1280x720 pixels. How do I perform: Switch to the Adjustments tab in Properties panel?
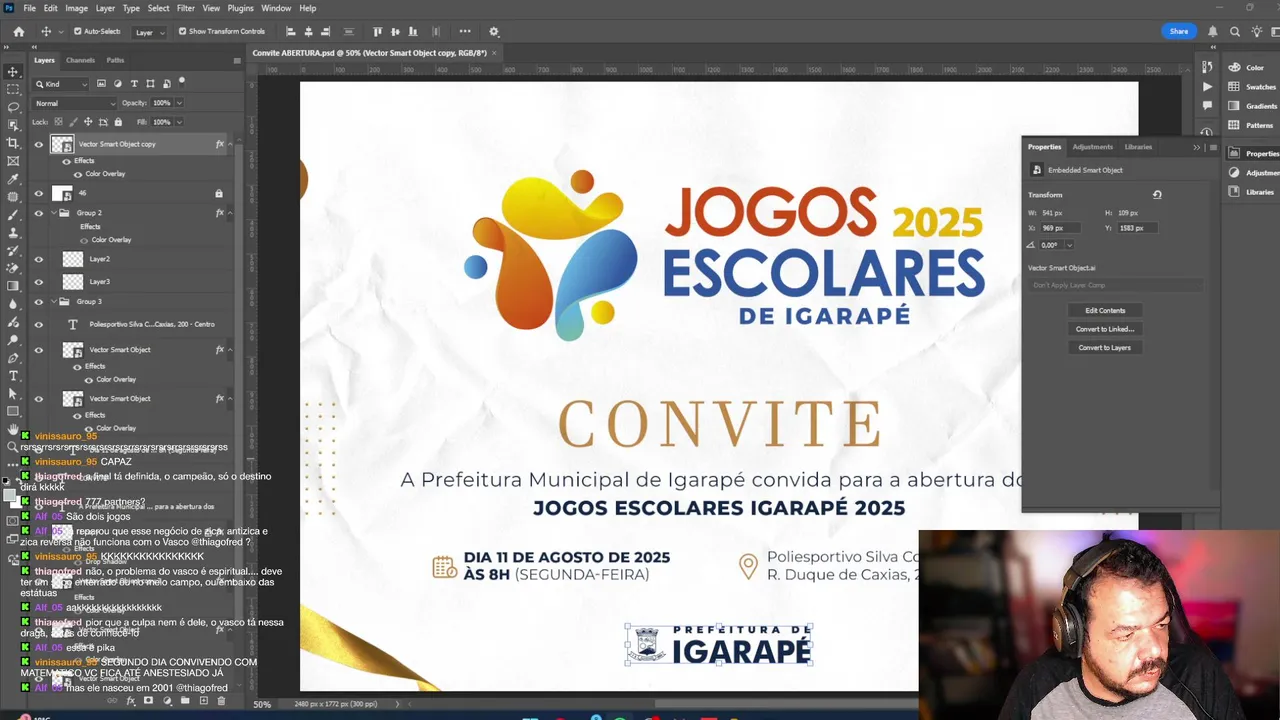(1092, 147)
